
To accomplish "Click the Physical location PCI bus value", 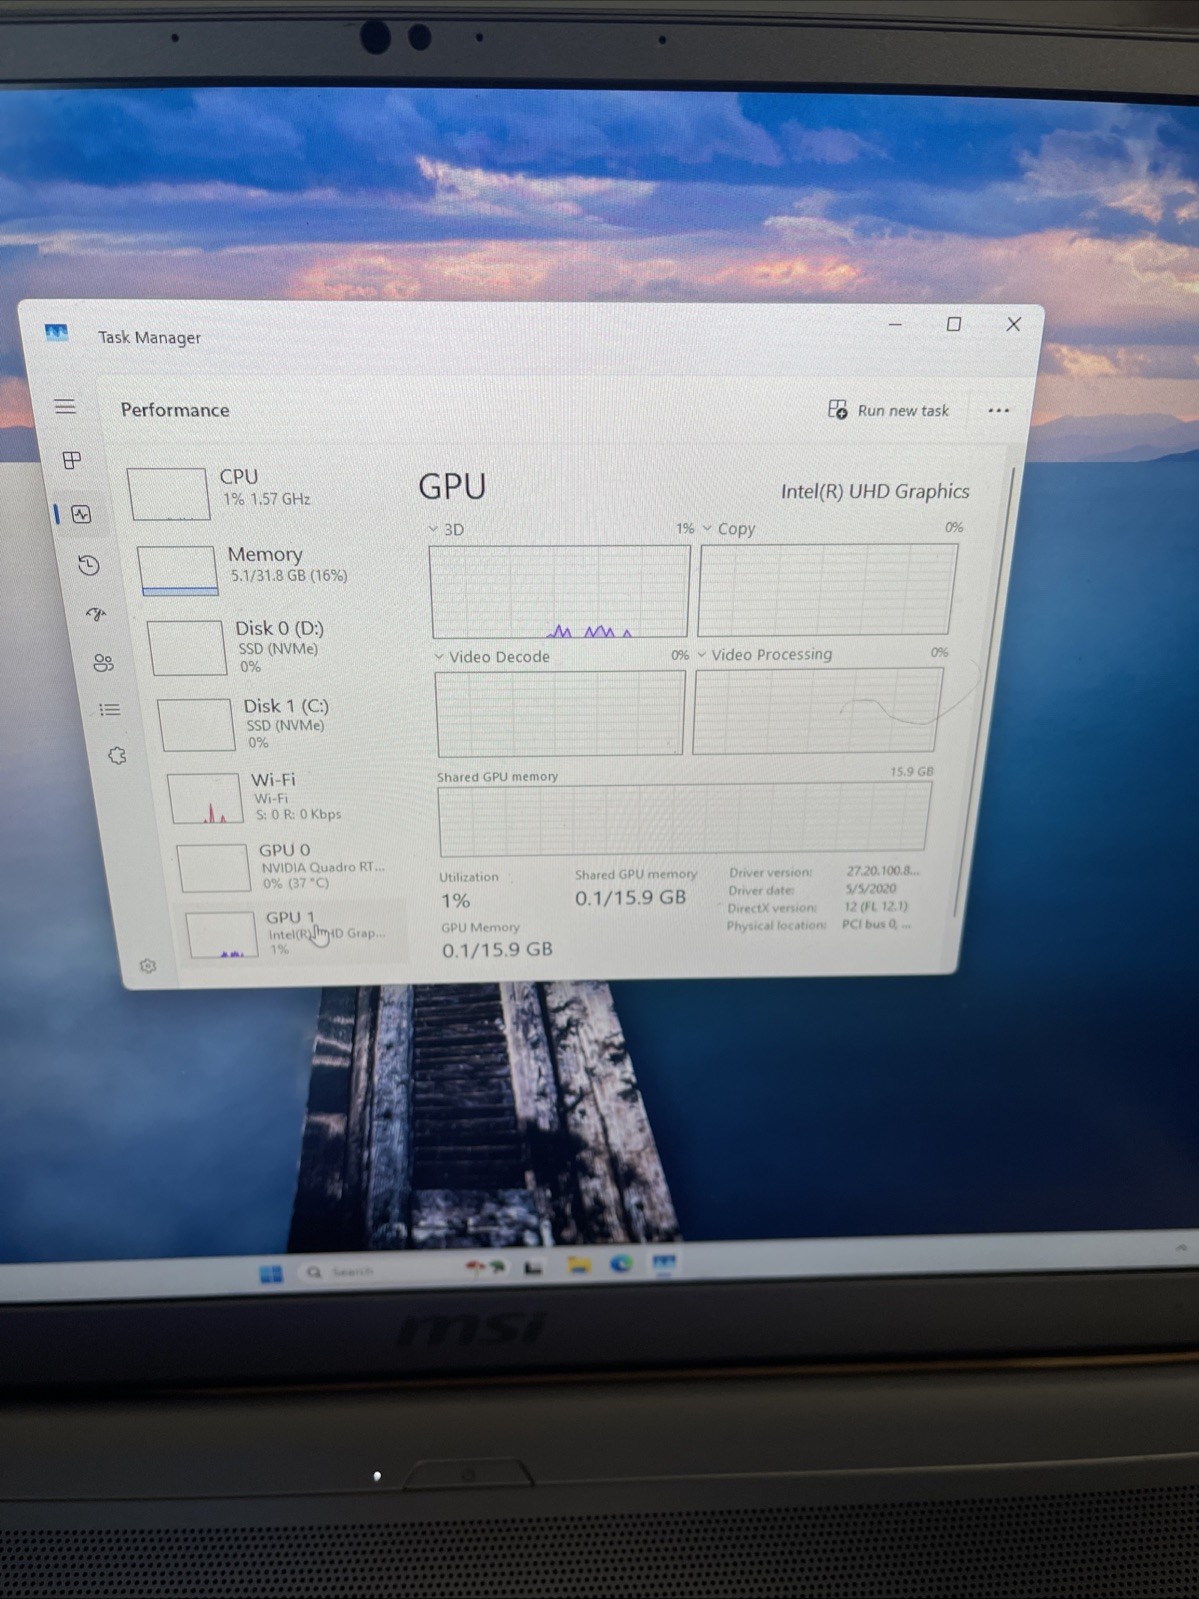I will [x=876, y=924].
